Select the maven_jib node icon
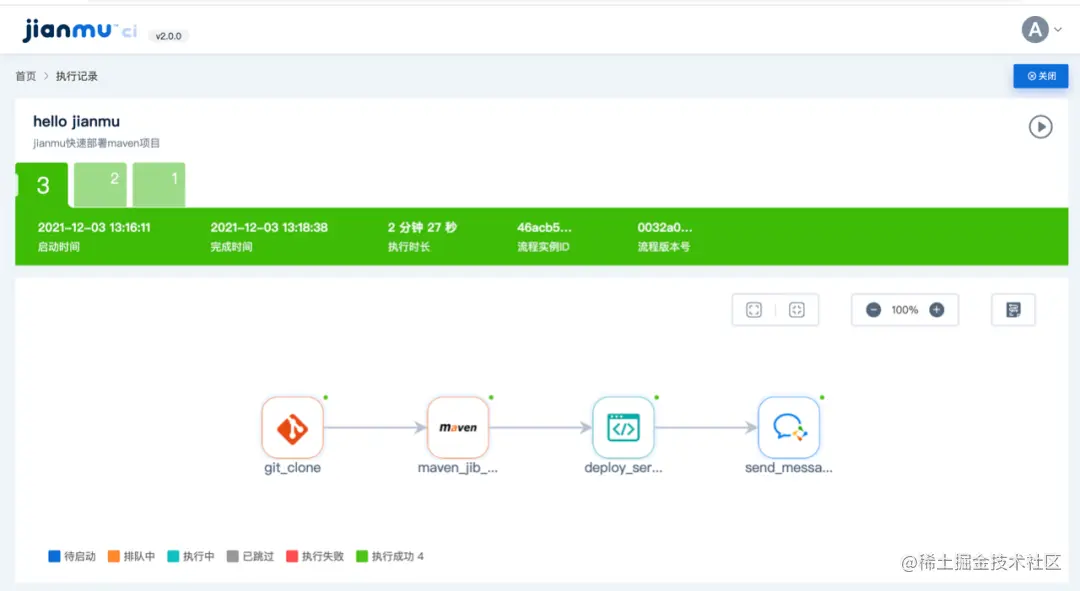The image size is (1080, 591). (x=458, y=428)
